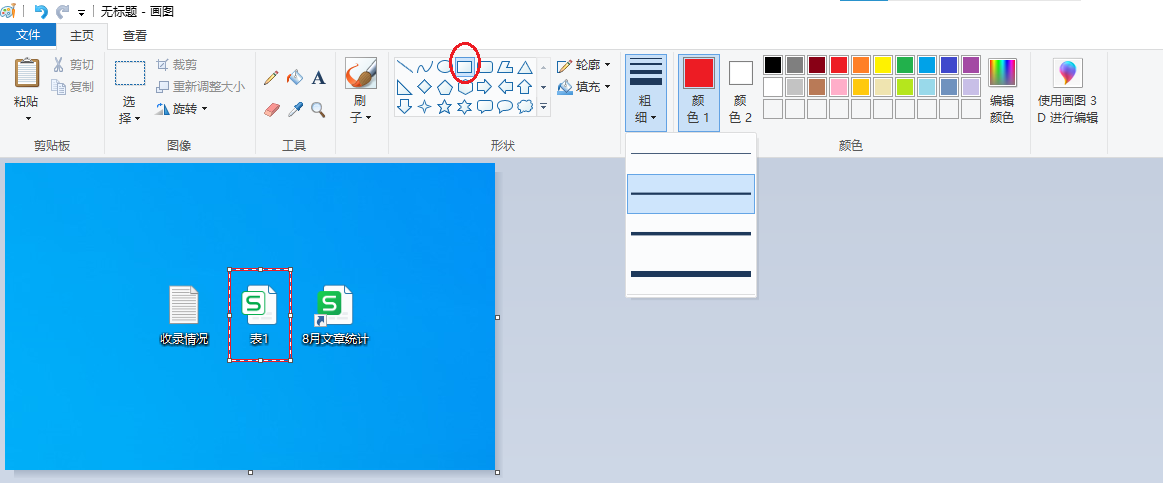Activate Color 1 (颜色1) selector
This screenshot has height=483, width=1163.
point(699,93)
